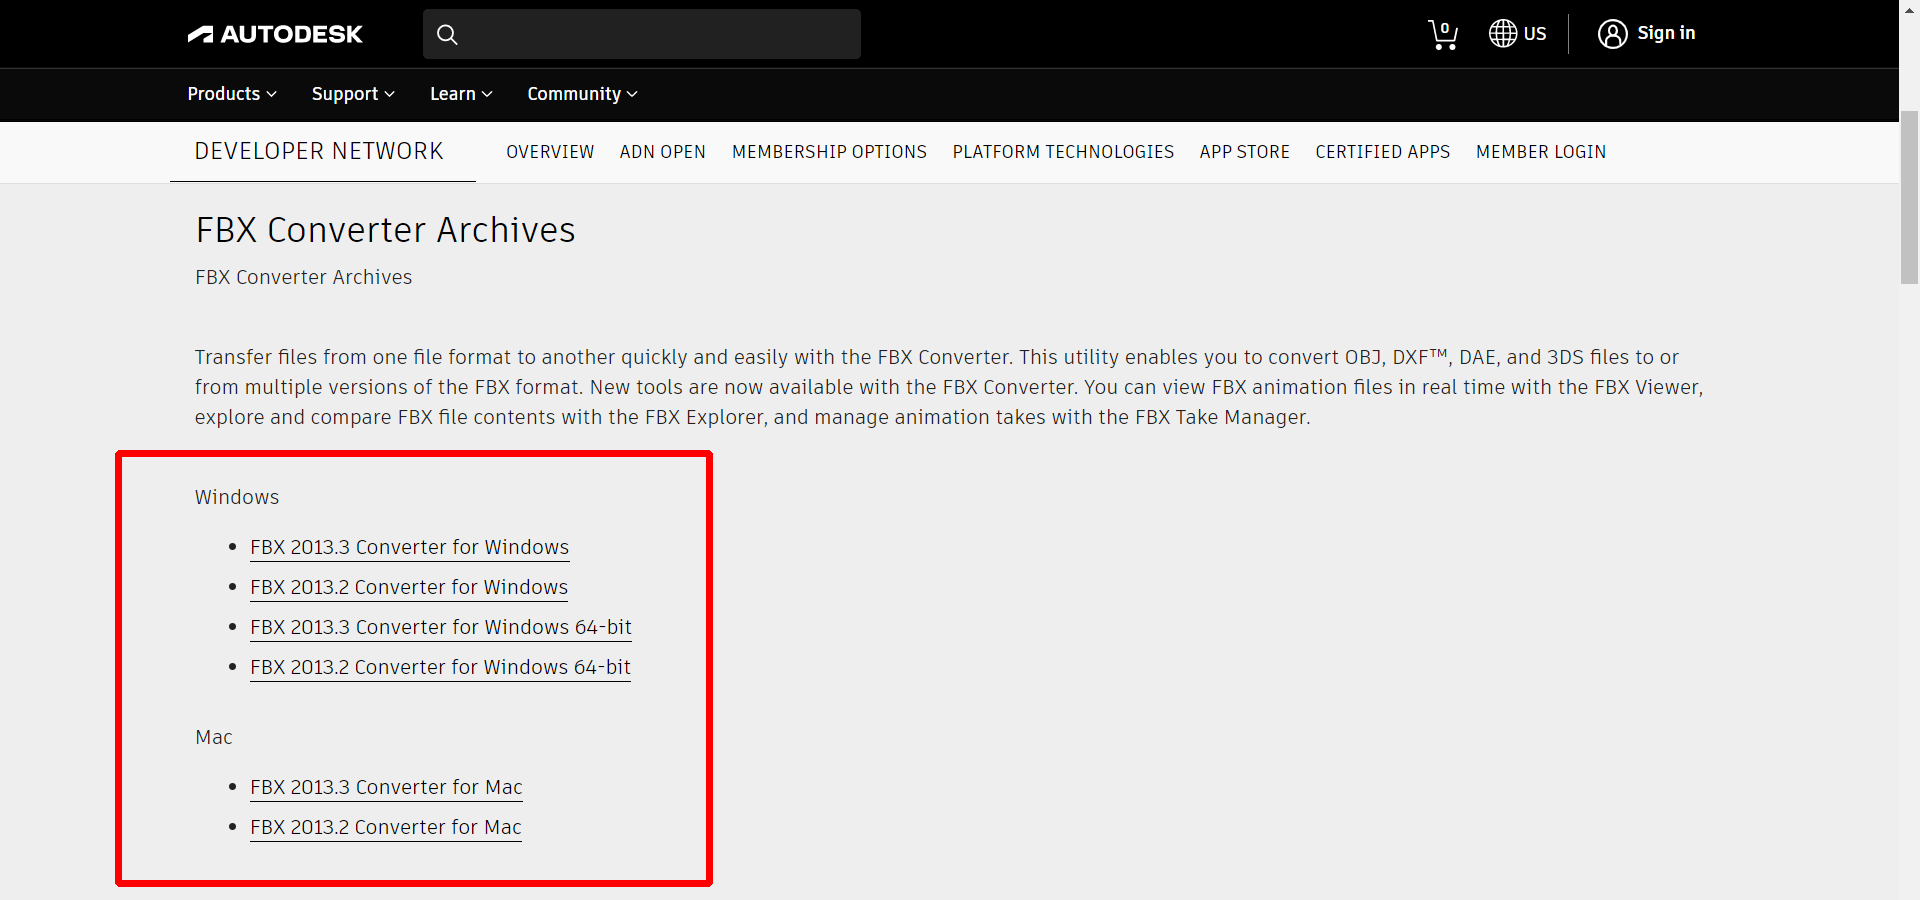Viewport: 1920px width, 900px height.
Task: Open the App Store tab
Action: coord(1245,152)
